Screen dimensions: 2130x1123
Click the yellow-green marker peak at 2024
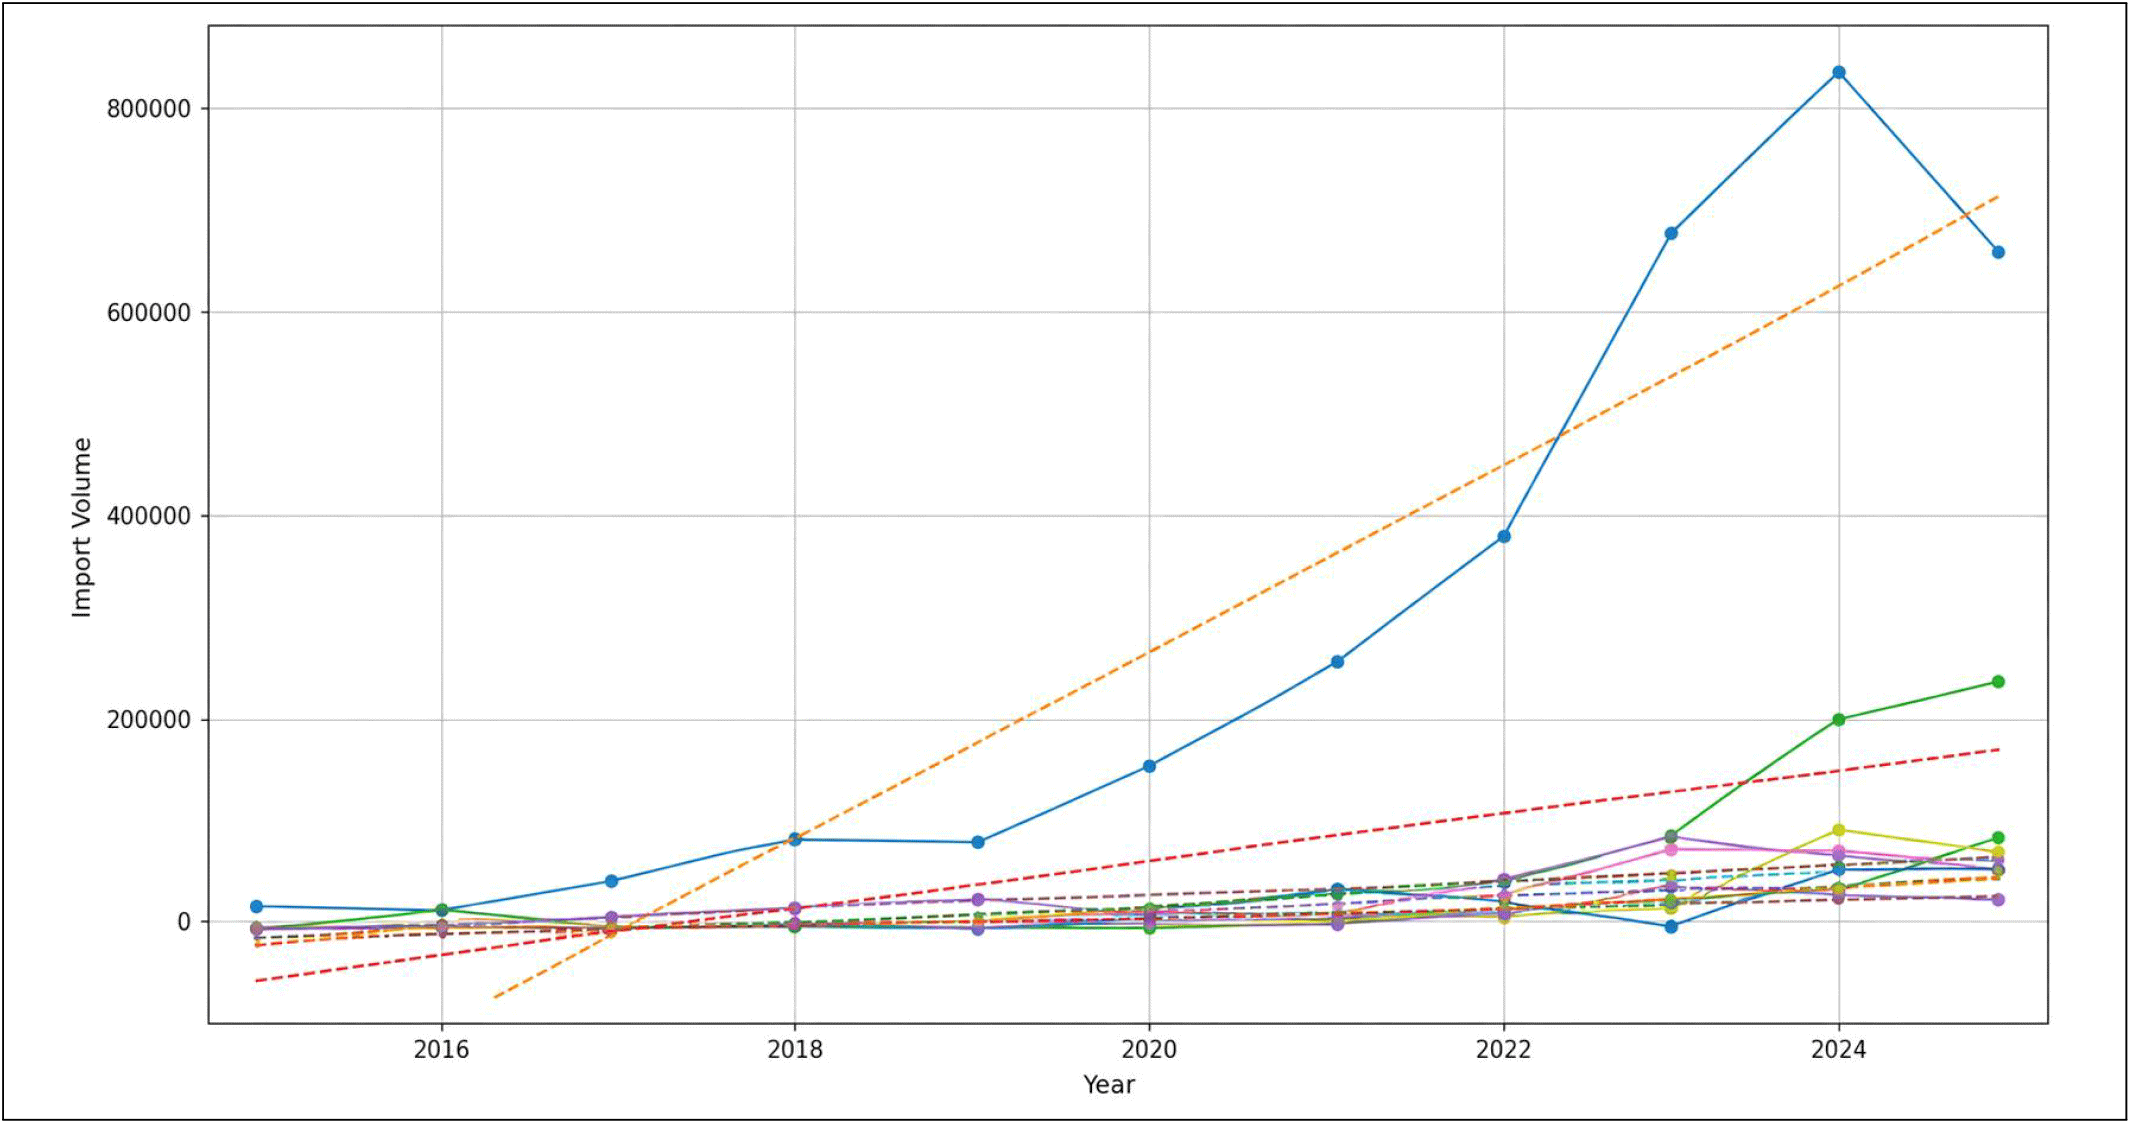[1838, 830]
